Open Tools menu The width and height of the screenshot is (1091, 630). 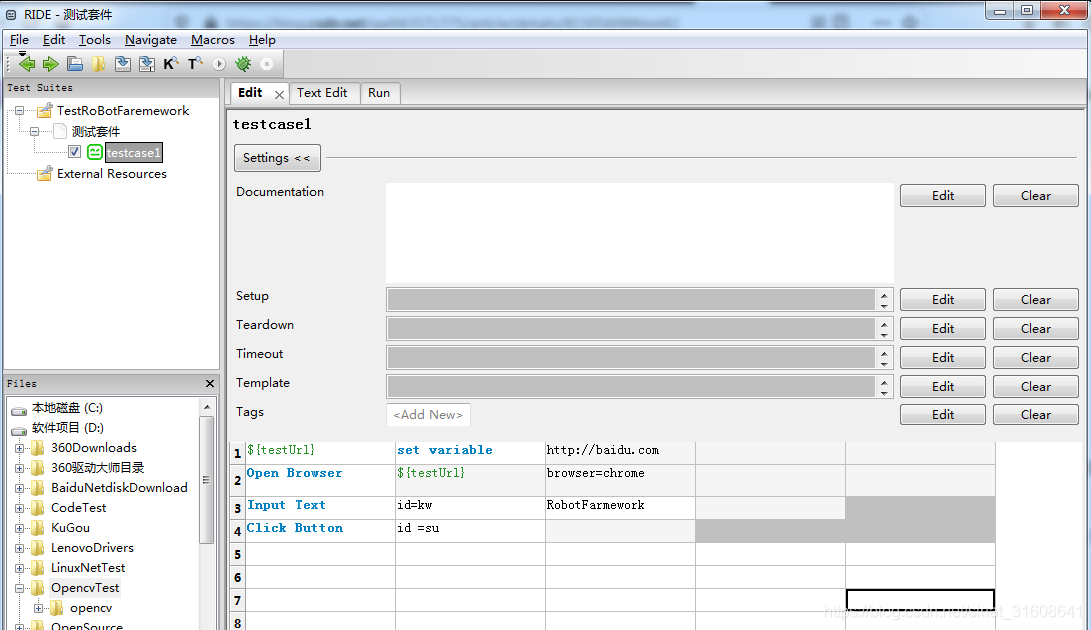coord(95,40)
